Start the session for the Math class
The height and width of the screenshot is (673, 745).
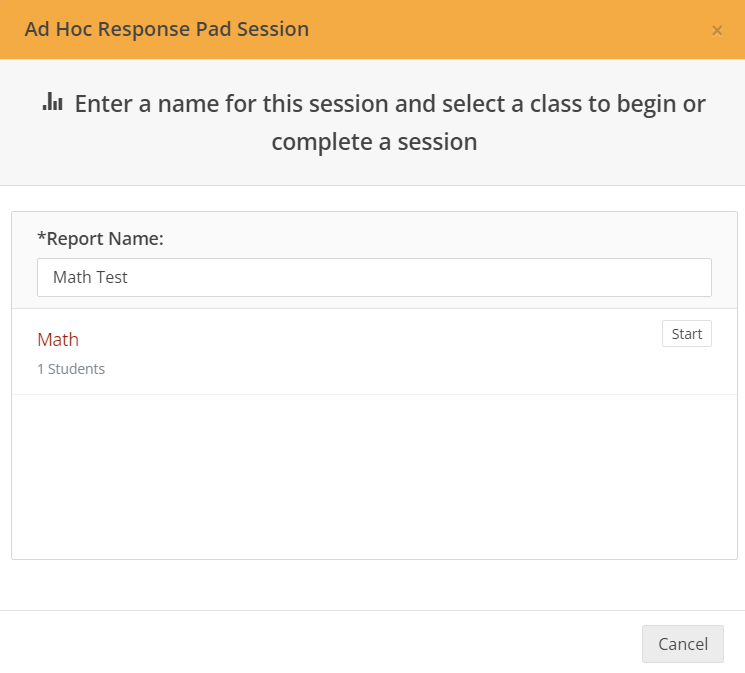pyautogui.click(x=687, y=334)
